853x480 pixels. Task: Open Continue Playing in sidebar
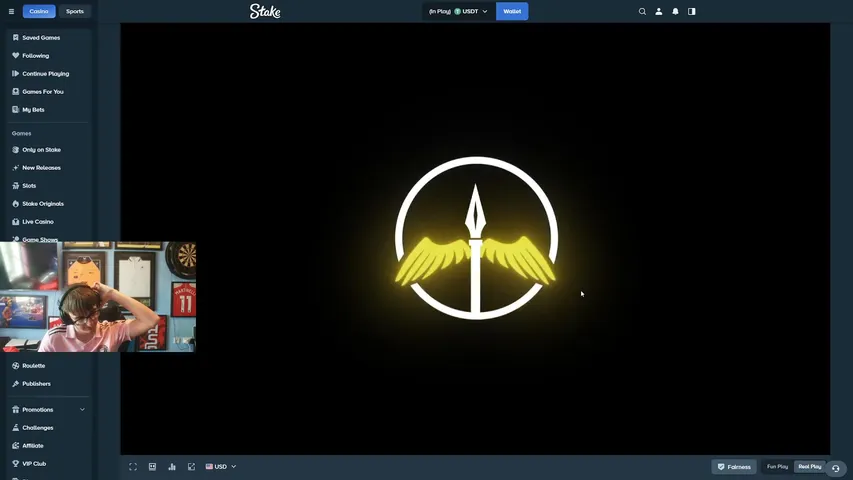coord(48,73)
